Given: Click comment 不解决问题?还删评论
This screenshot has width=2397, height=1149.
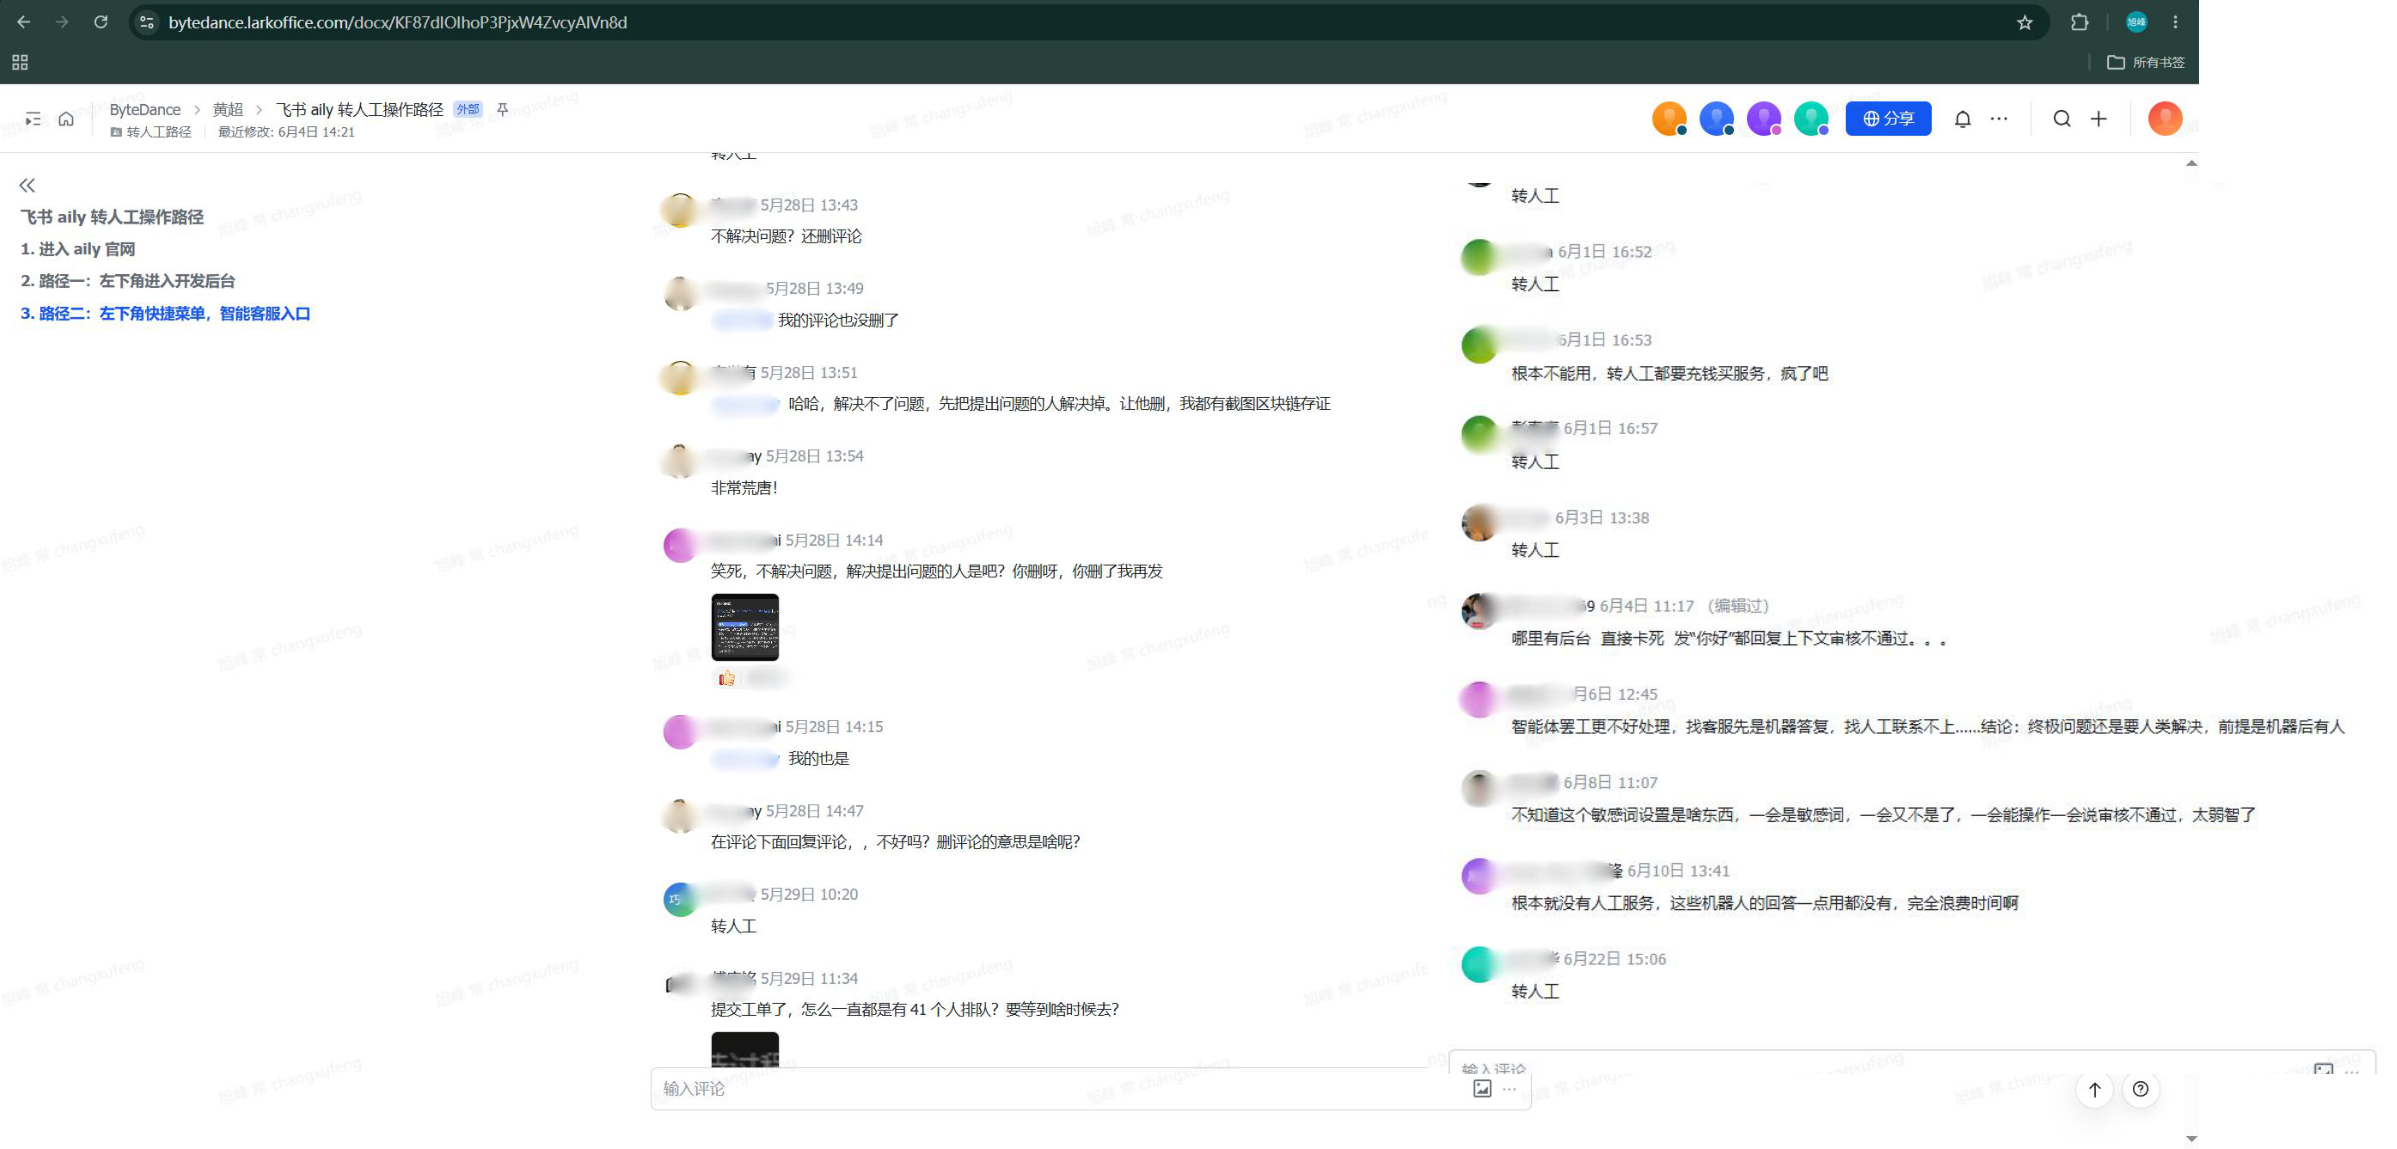Looking at the screenshot, I should (x=786, y=236).
